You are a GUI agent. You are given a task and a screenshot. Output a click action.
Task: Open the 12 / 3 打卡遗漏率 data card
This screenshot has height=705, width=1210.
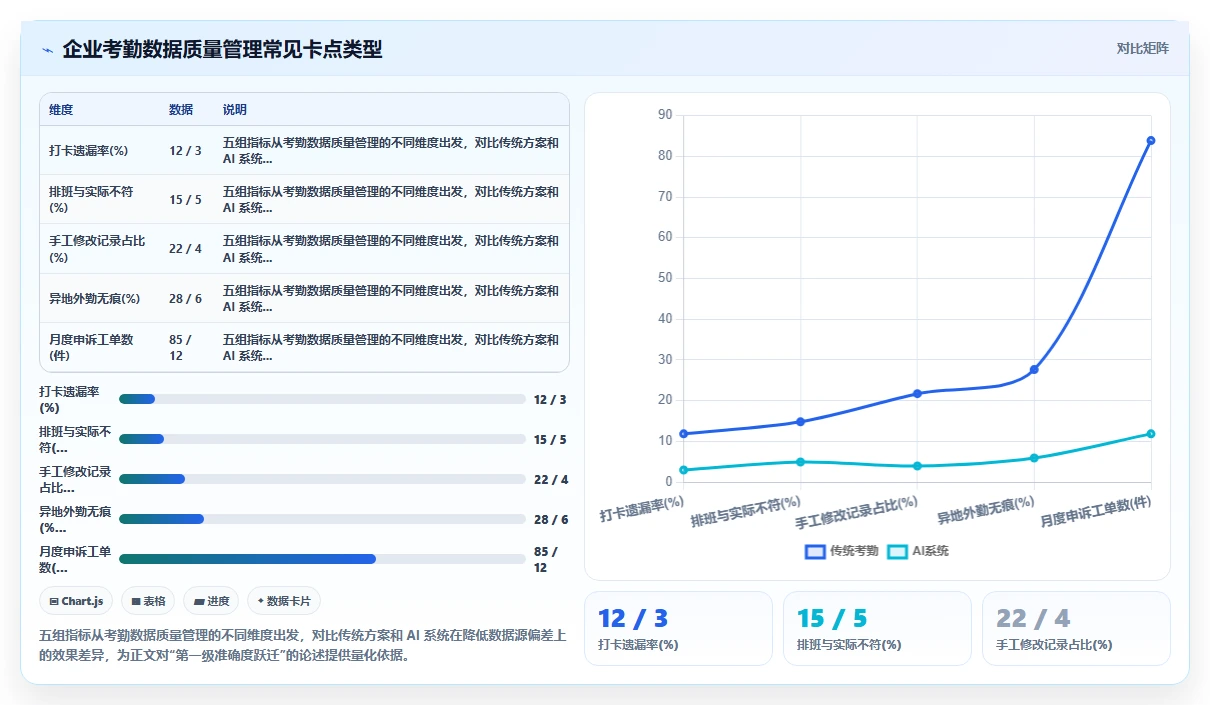(679, 628)
